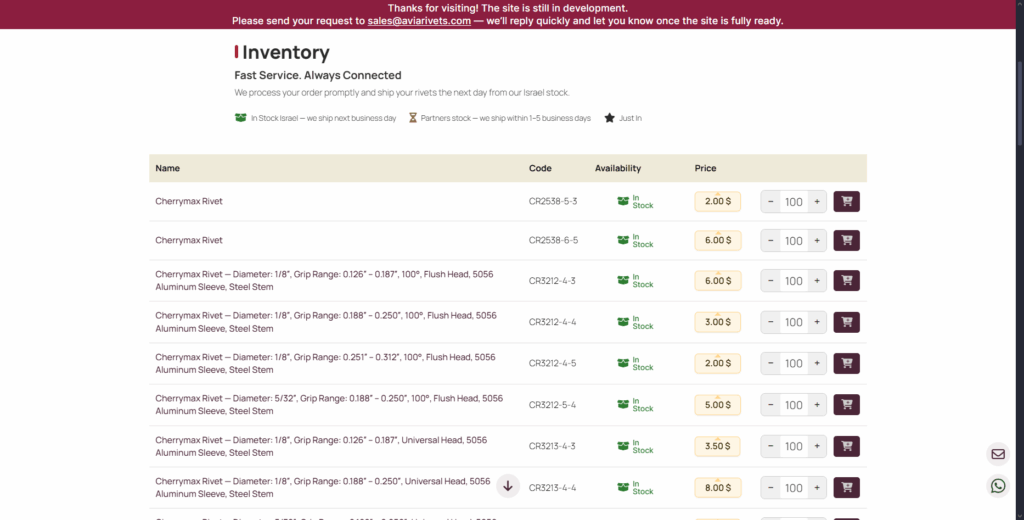1024x520 pixels.
Task: Click the Availability column header
Action: (x=617, y=168)
